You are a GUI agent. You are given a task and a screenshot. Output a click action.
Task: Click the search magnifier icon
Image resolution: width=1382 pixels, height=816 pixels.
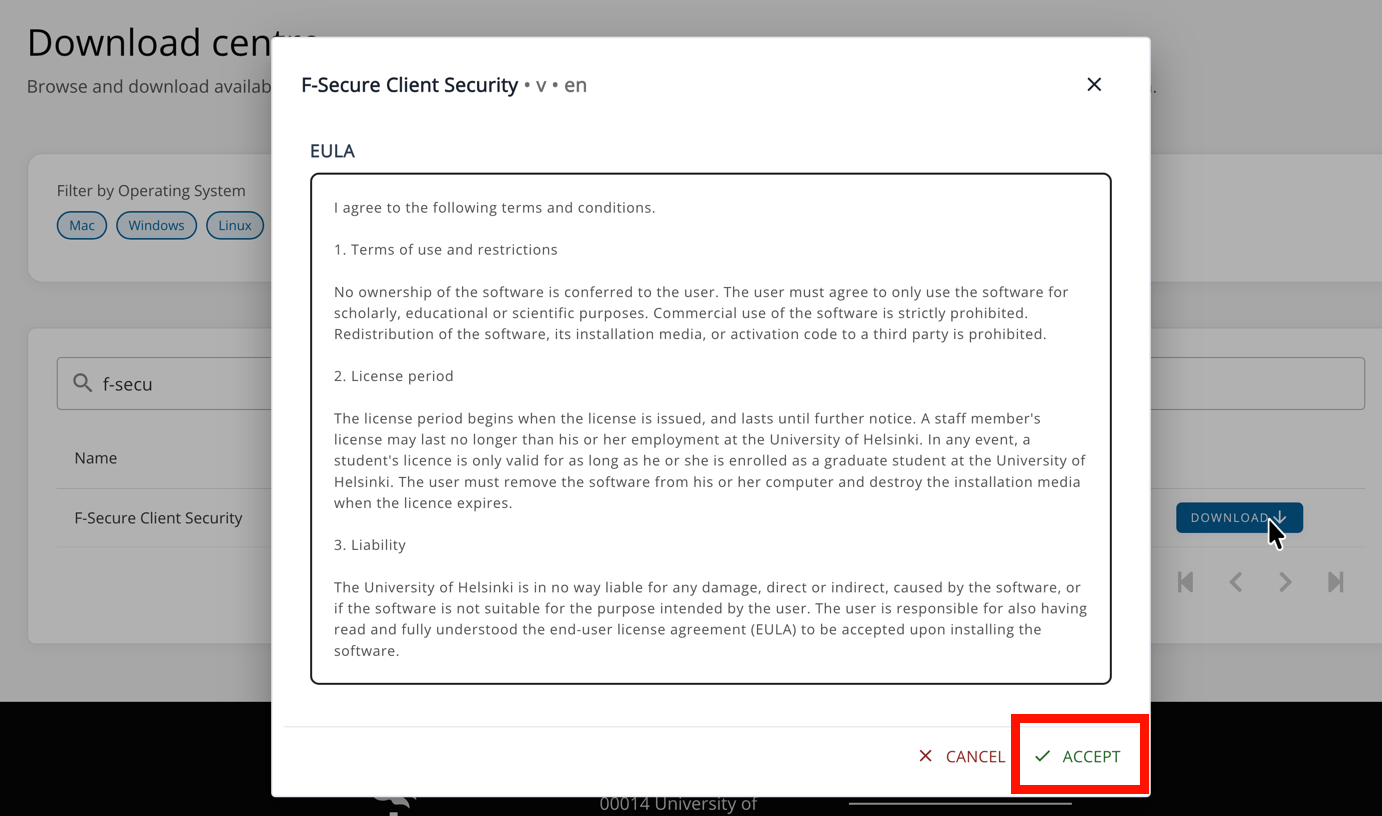pos(83,383)
